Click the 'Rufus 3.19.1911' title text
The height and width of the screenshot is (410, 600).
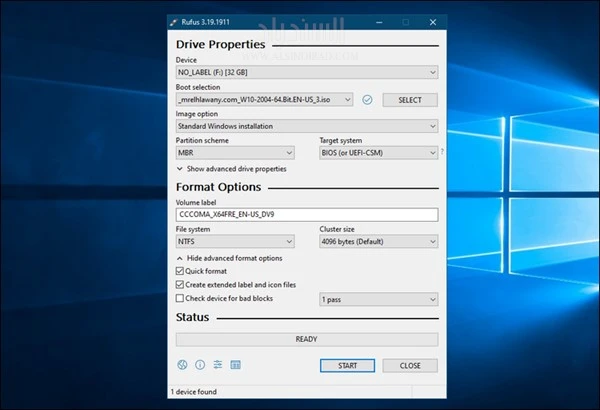click(205, 22)
